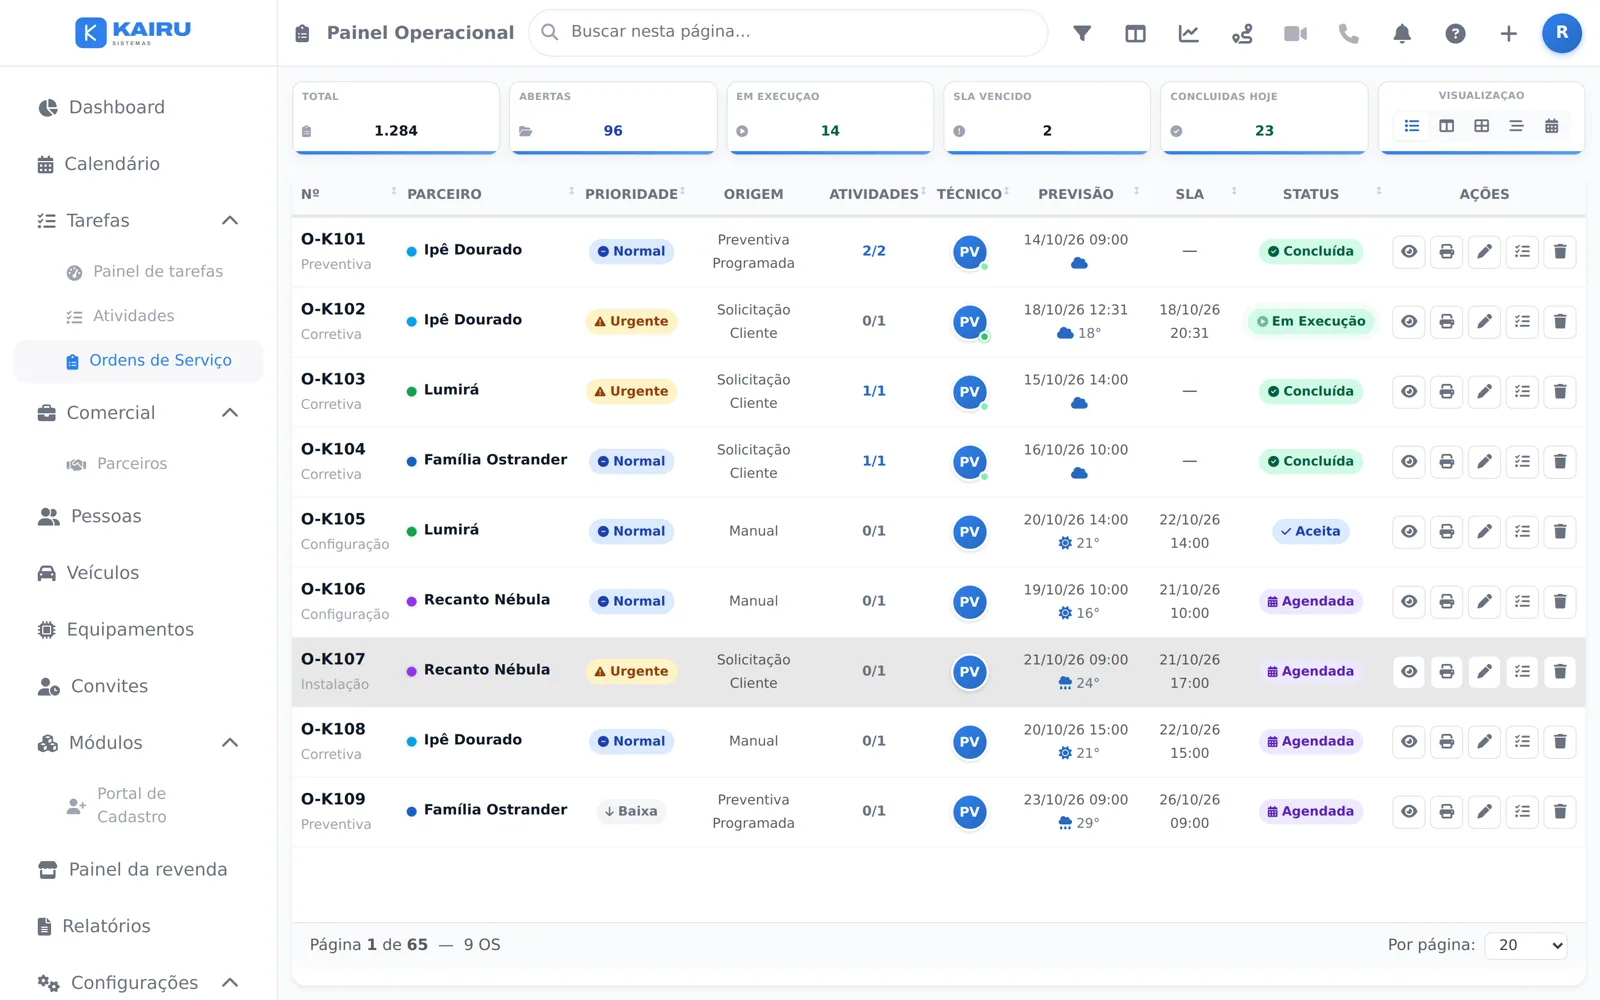Image resolution: width=1600 pixels, height=1000 pixels.
Task: Click the columns layout icon in header
Action: tap(1135, 33)
